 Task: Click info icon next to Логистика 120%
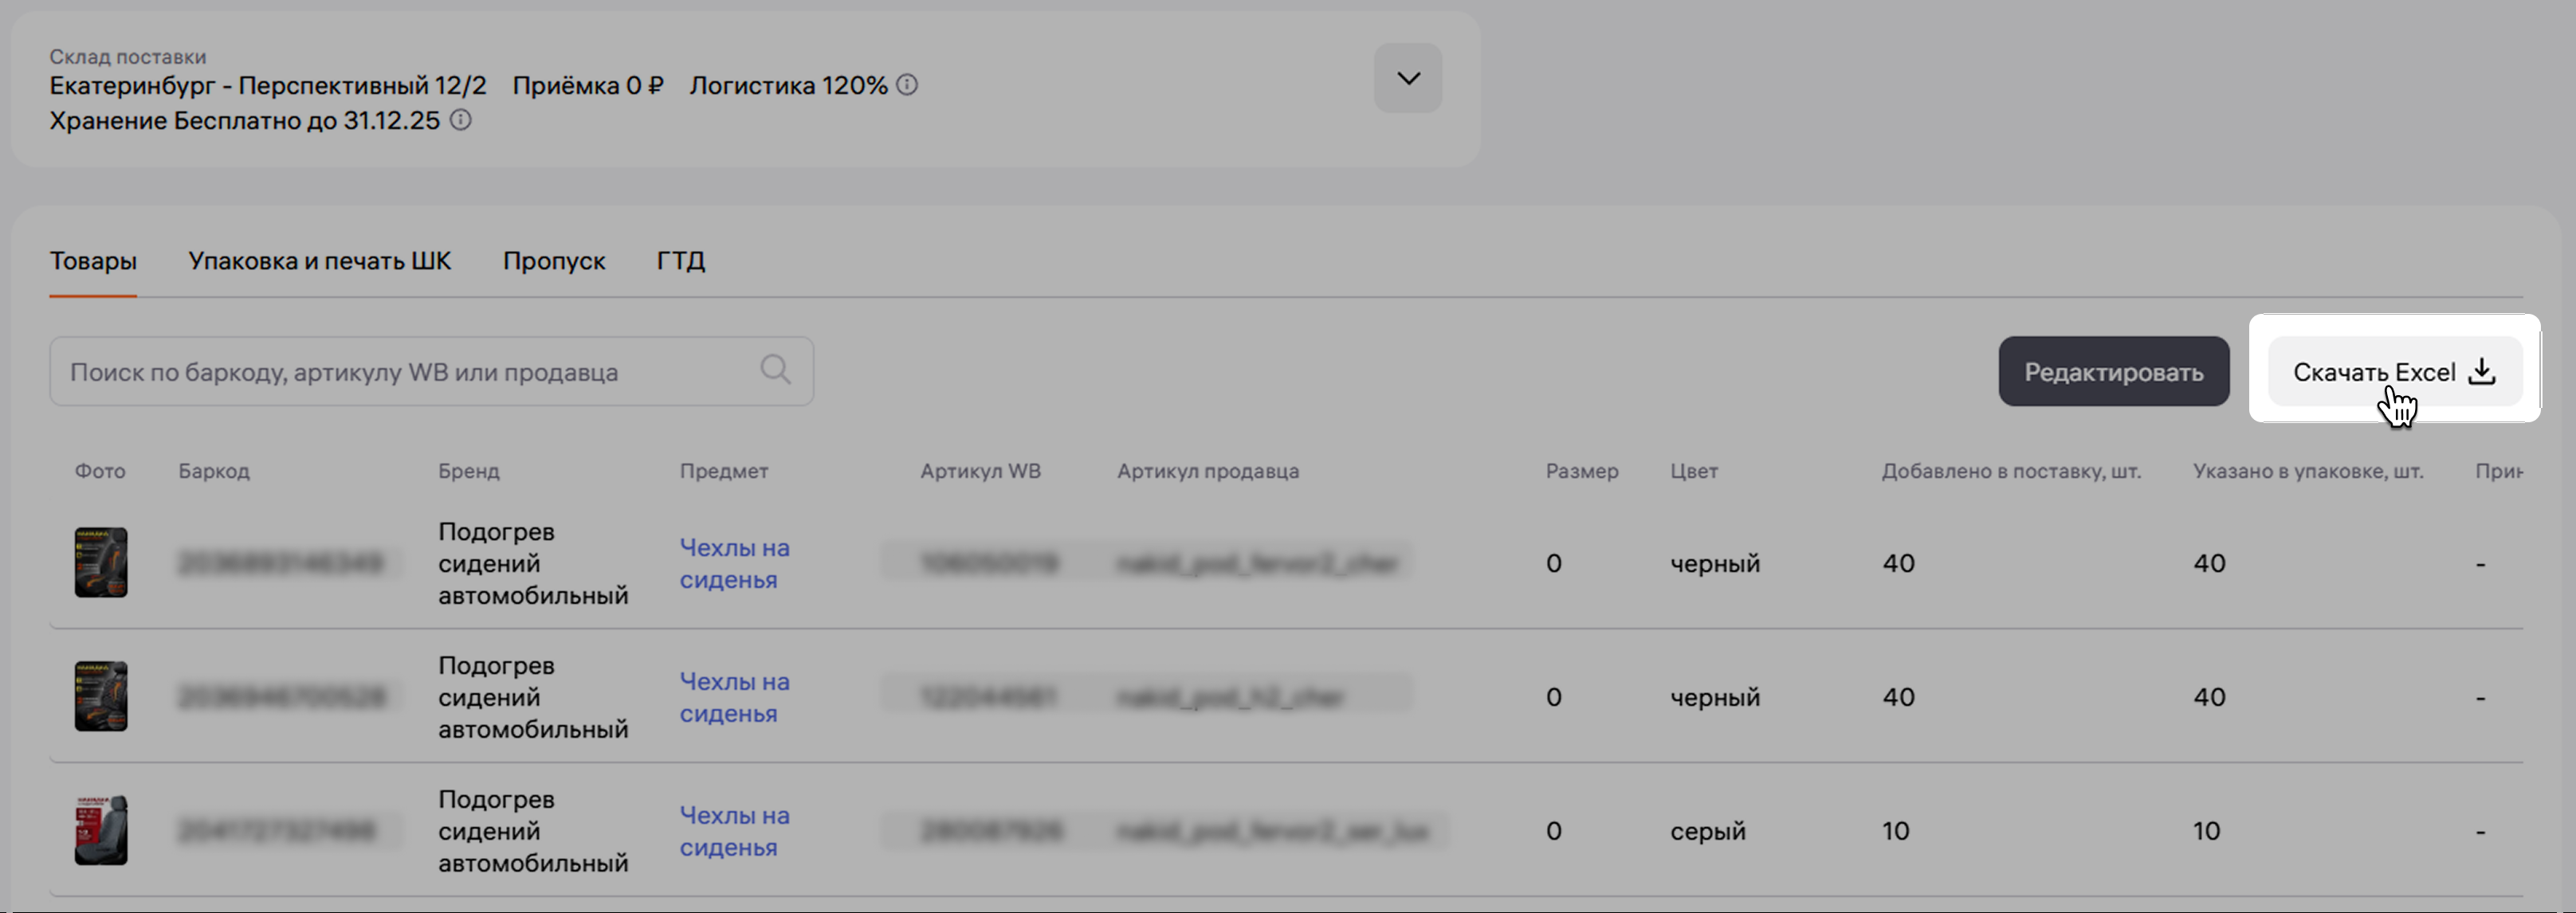[x=907, y=85]
